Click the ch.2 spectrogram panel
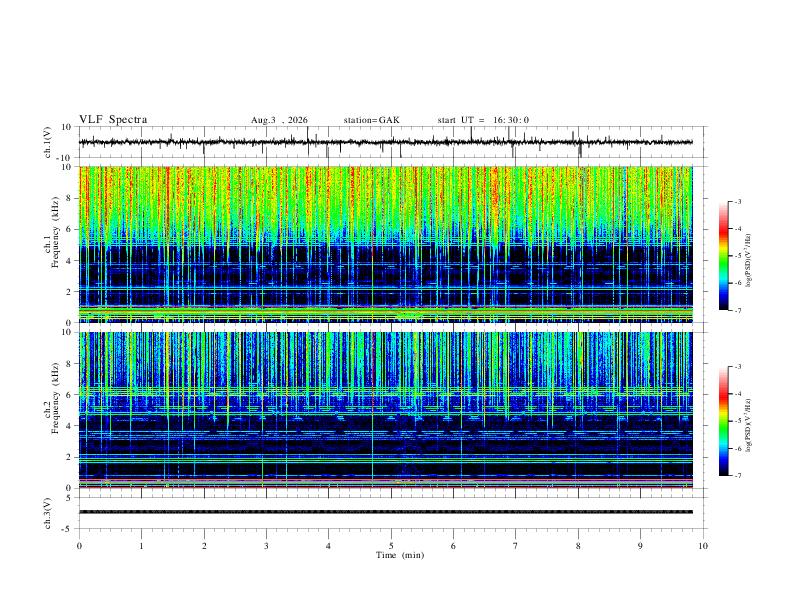 386,410
